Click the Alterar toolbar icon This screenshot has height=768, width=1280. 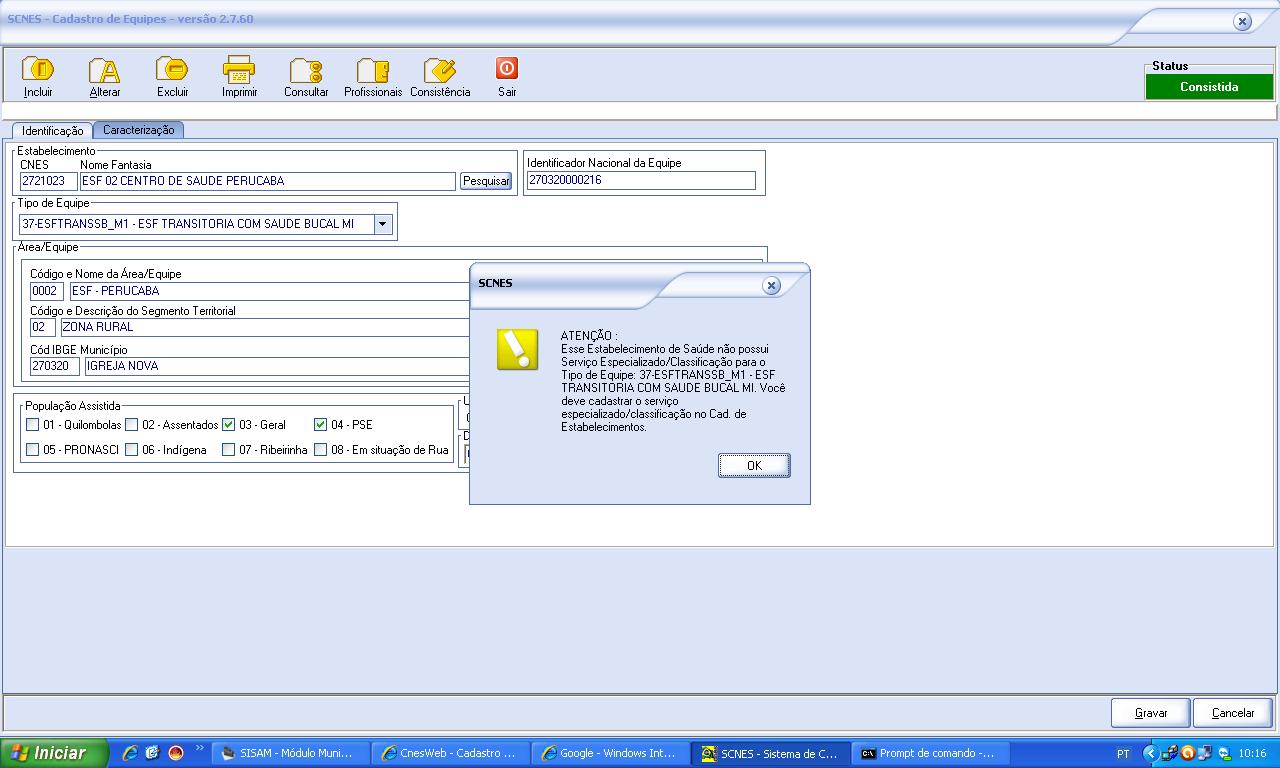click(105, 70)
